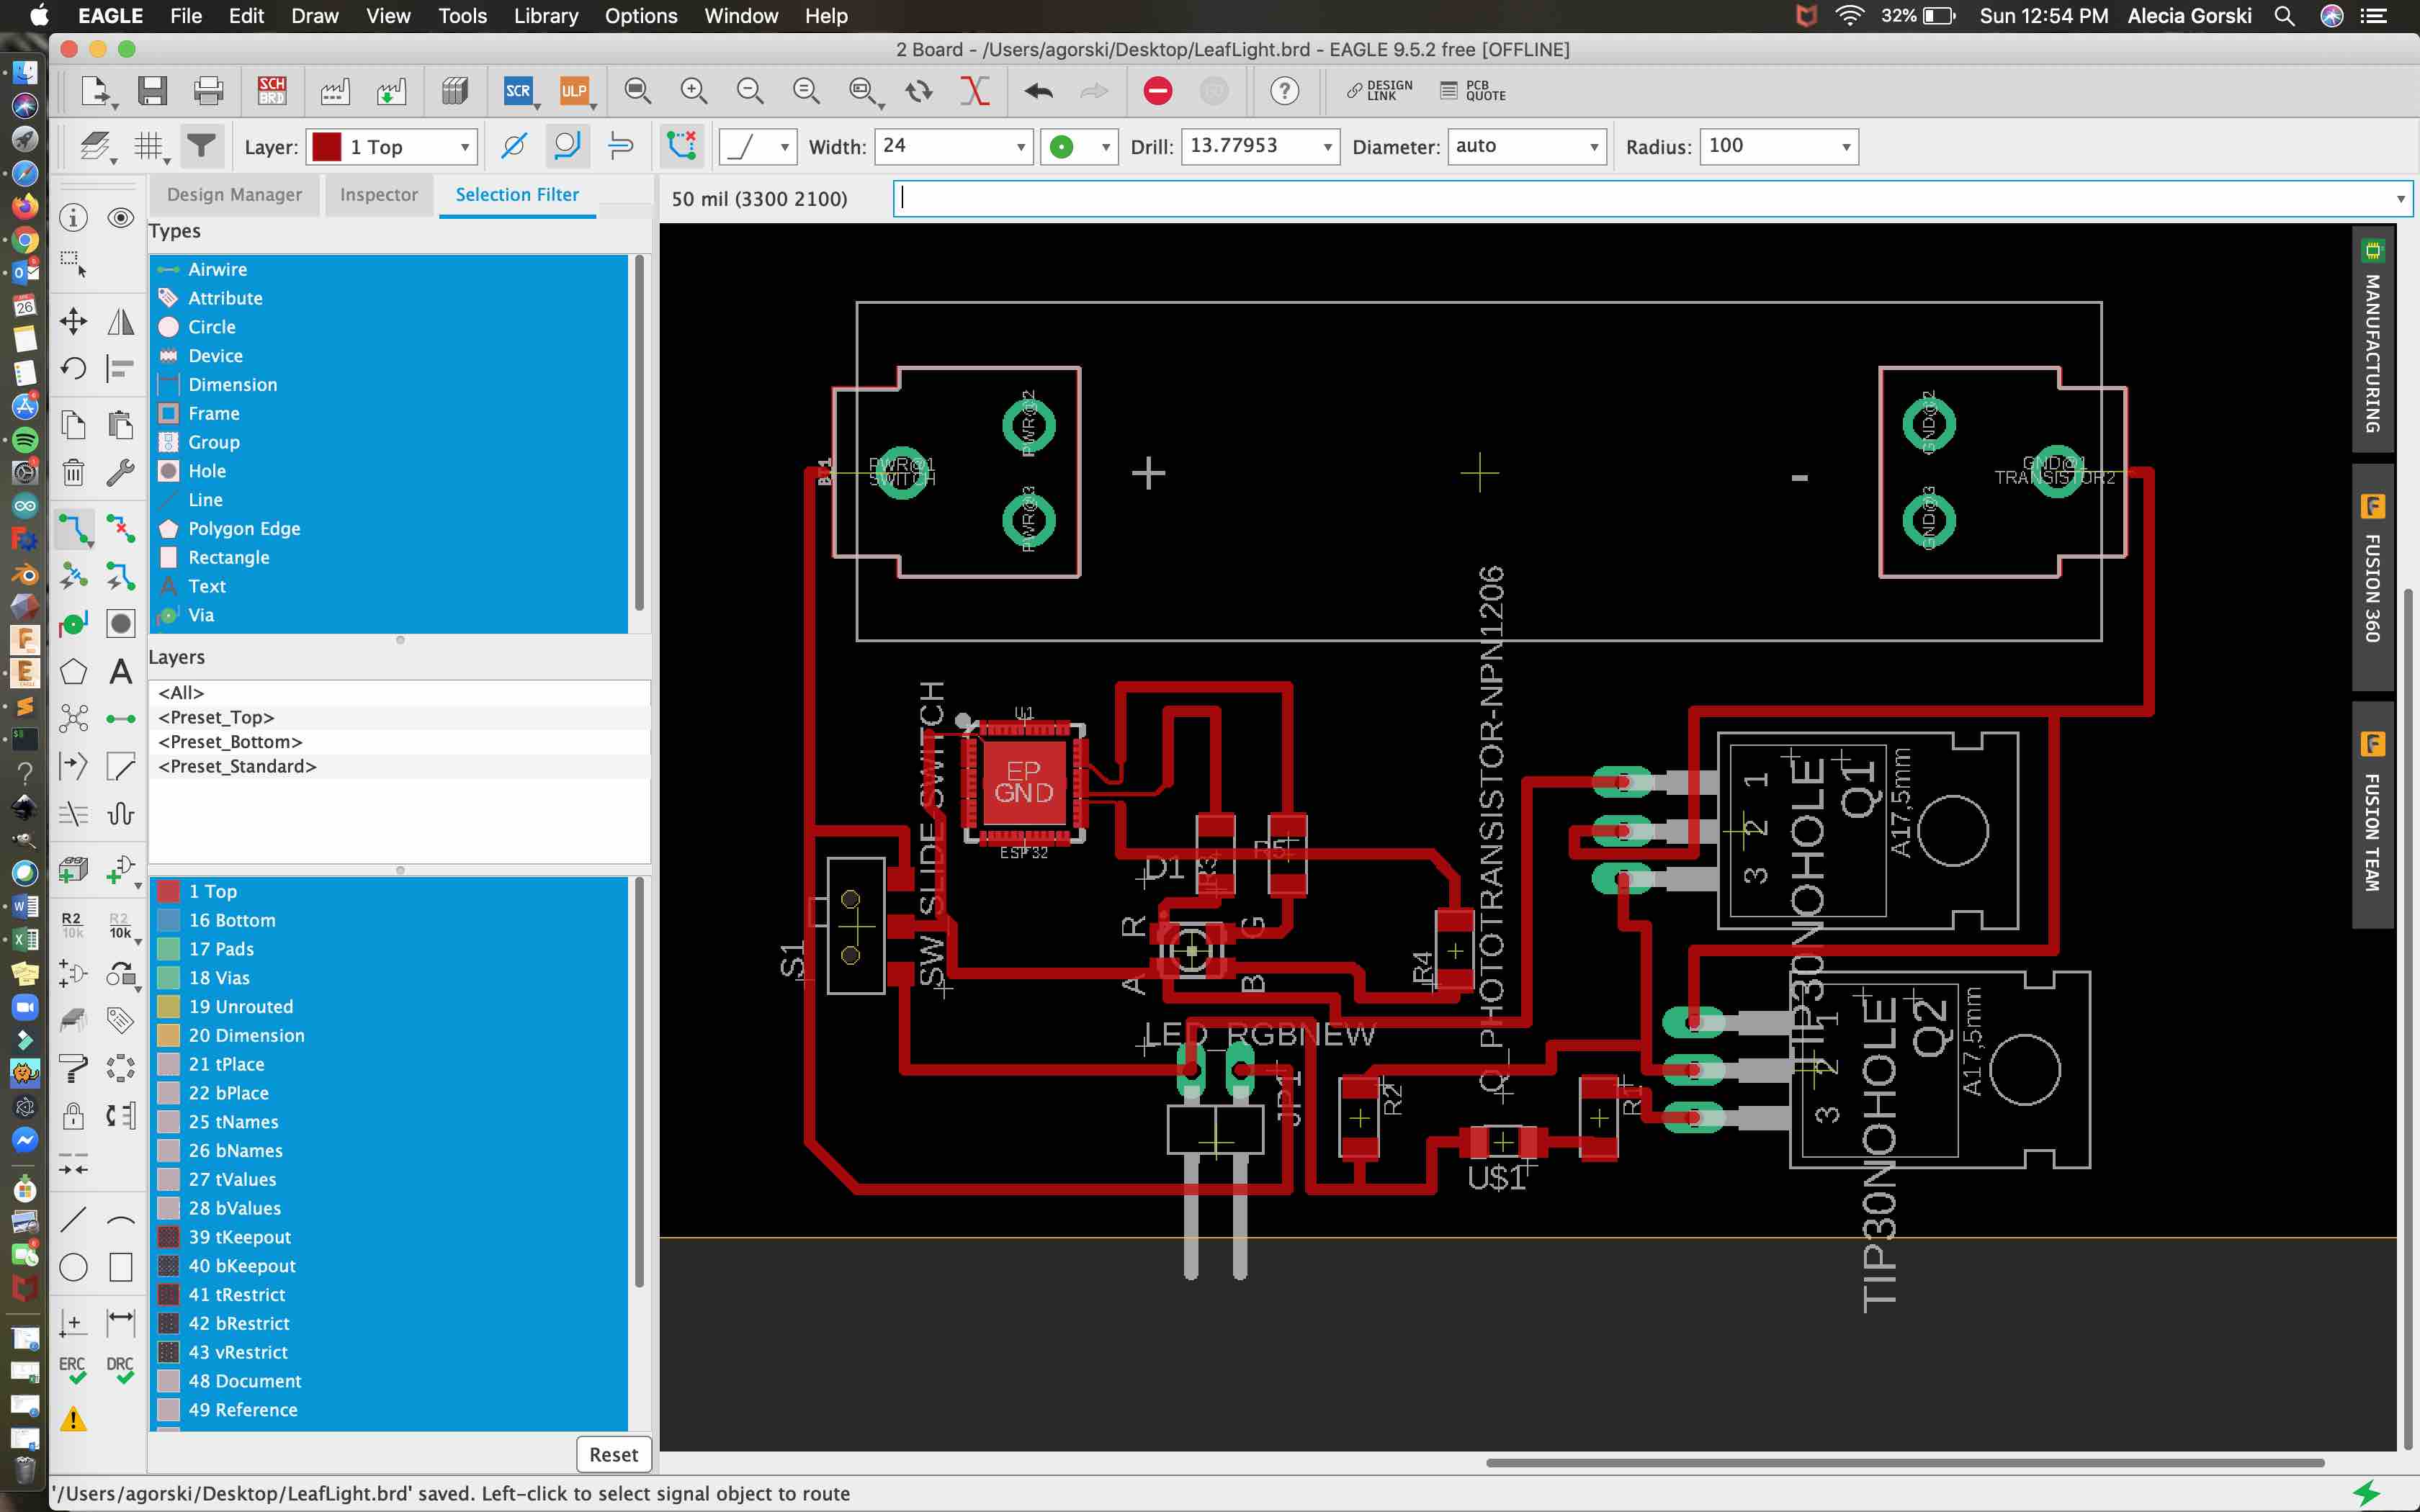Expand the Layers section in panel
The height and width of the screenshot is (1512, 2420).
click(x=176, y=657)
